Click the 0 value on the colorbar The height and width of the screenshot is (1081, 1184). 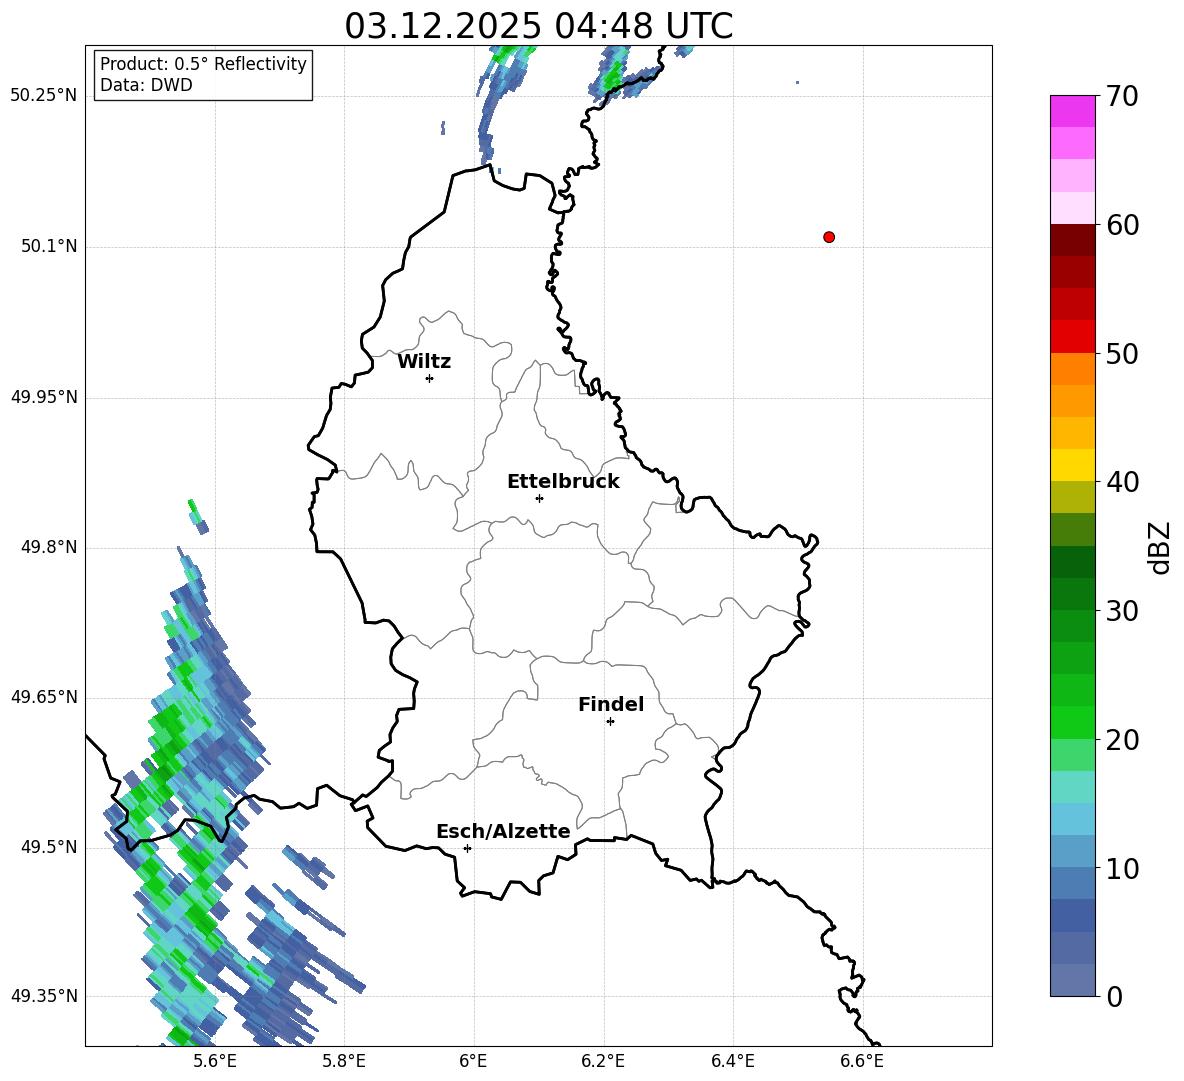pos(1115,996)
